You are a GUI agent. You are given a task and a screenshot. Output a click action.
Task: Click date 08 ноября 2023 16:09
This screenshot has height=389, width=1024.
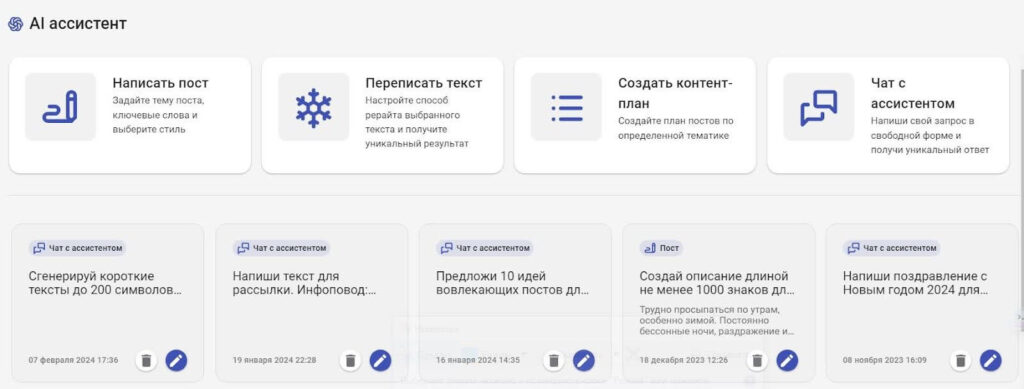coord(886,360)
